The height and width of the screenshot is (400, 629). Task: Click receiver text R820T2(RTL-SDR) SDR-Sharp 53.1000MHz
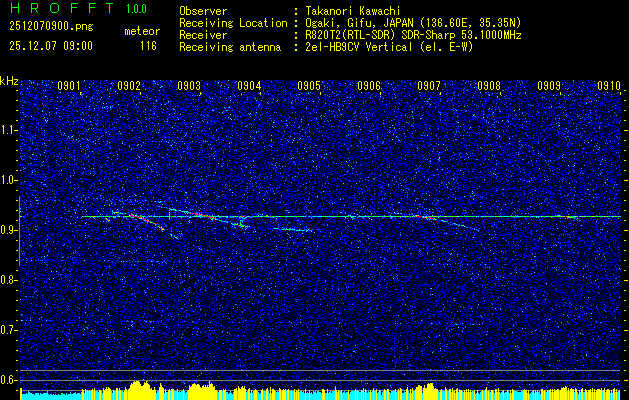[414, 35]
